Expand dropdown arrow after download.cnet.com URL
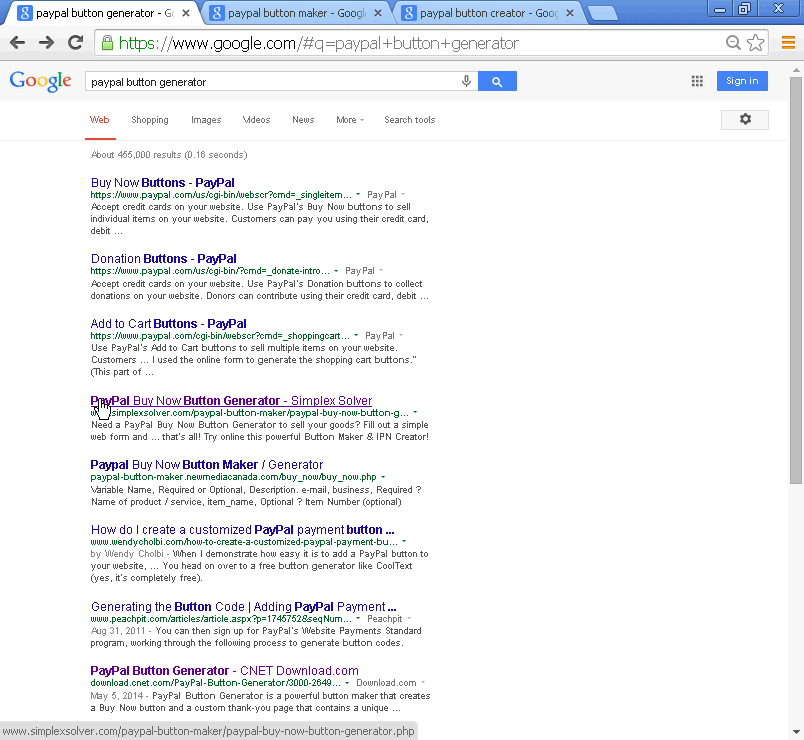The height and width of the screenshot is (740, 804). [x=347, y=683]
